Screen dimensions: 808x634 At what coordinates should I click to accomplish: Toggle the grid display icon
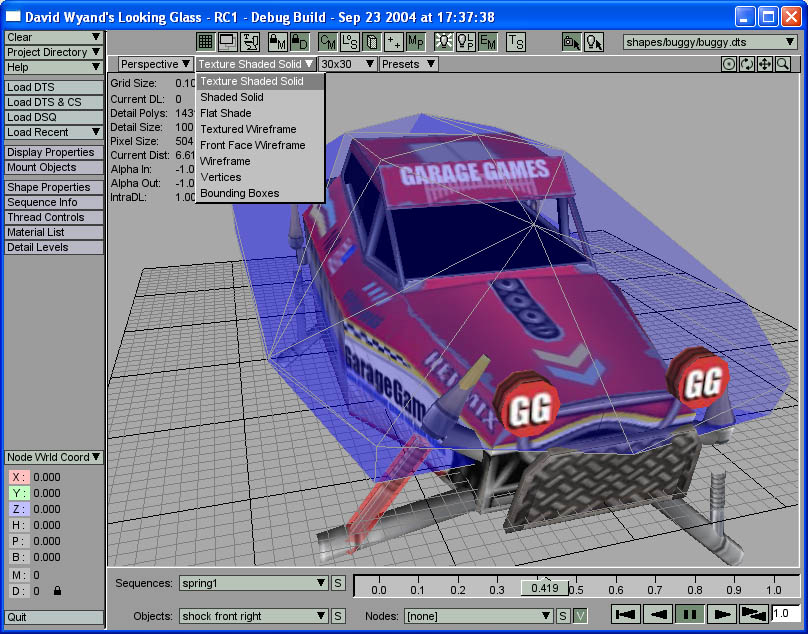pos(205,42)
